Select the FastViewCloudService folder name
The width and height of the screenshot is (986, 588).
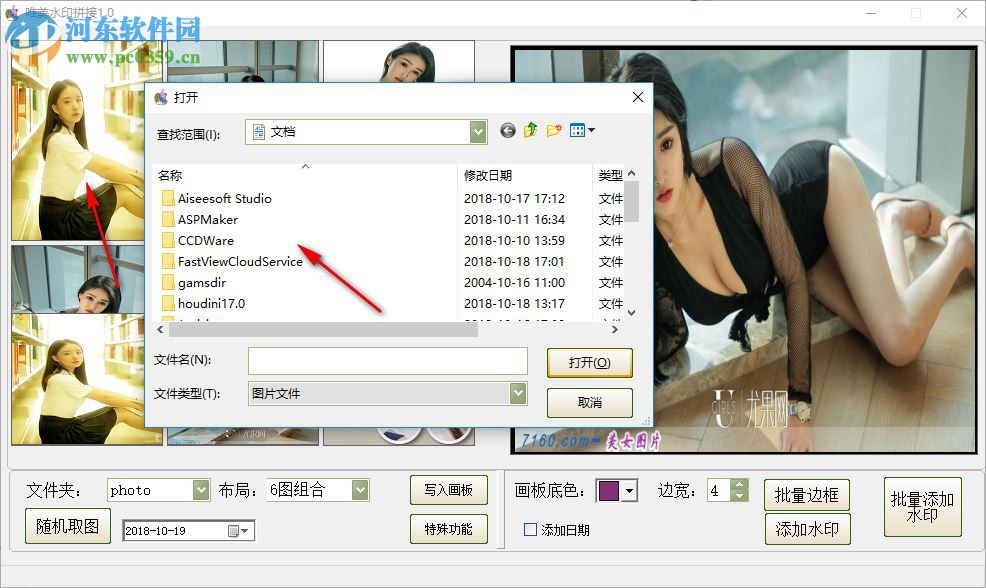coord(240,262)
